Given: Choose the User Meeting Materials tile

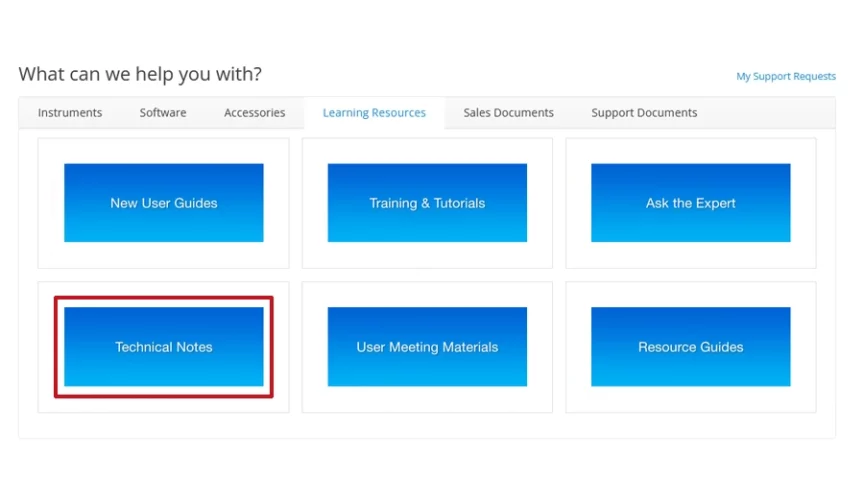Looking at the screenshot, I should pos(427,347).
